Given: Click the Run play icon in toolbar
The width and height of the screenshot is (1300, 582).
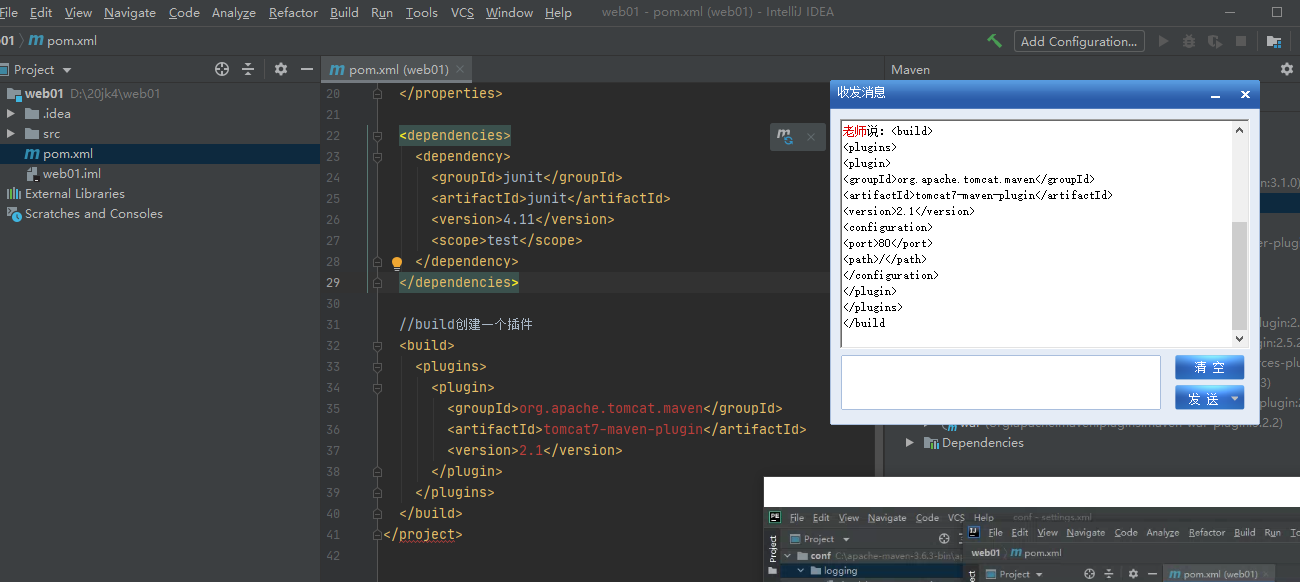Looking at the screenshot, I should tap(1163, 41).
